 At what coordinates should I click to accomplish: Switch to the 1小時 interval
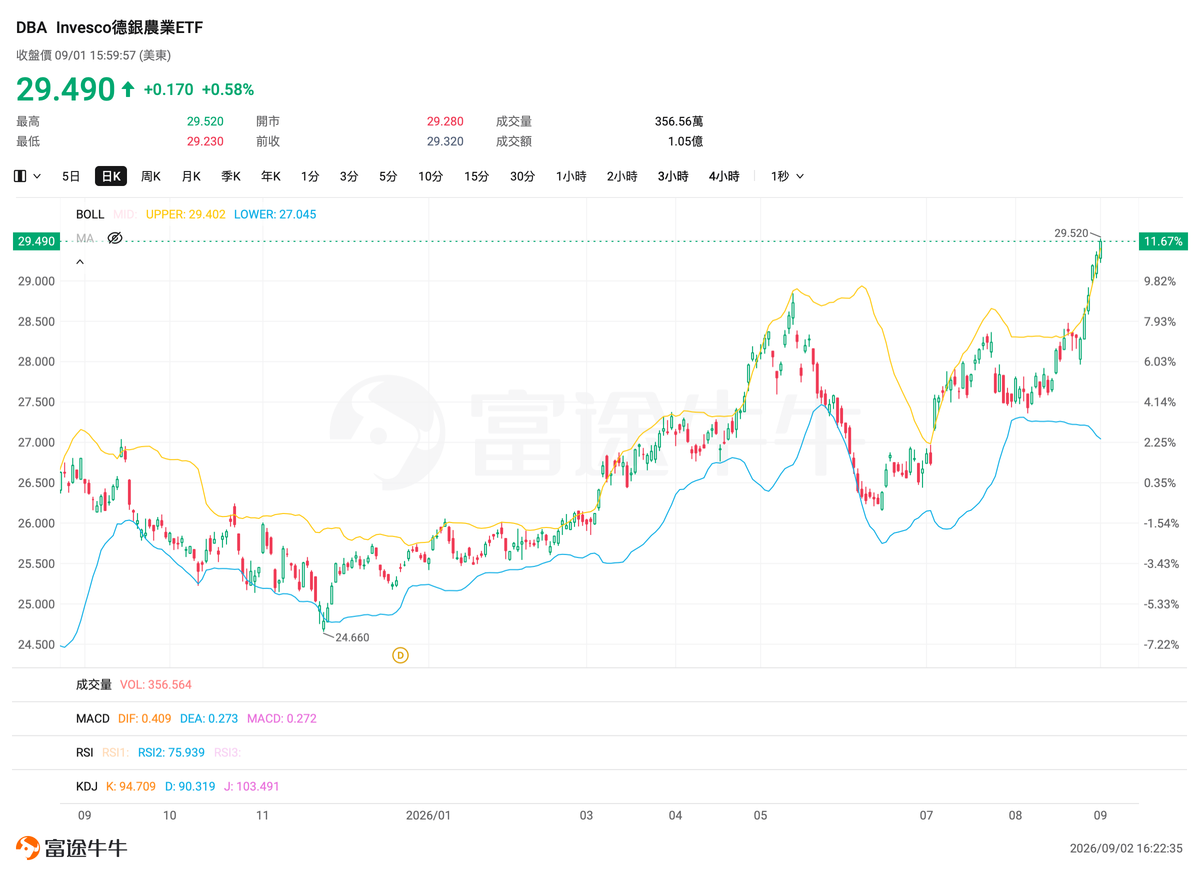coord(571,176)
